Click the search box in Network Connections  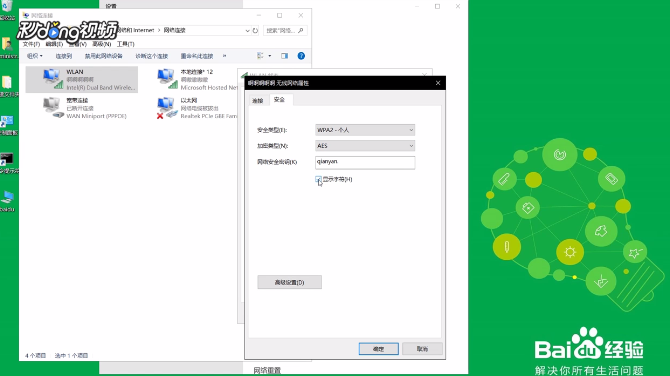(285, 30)
